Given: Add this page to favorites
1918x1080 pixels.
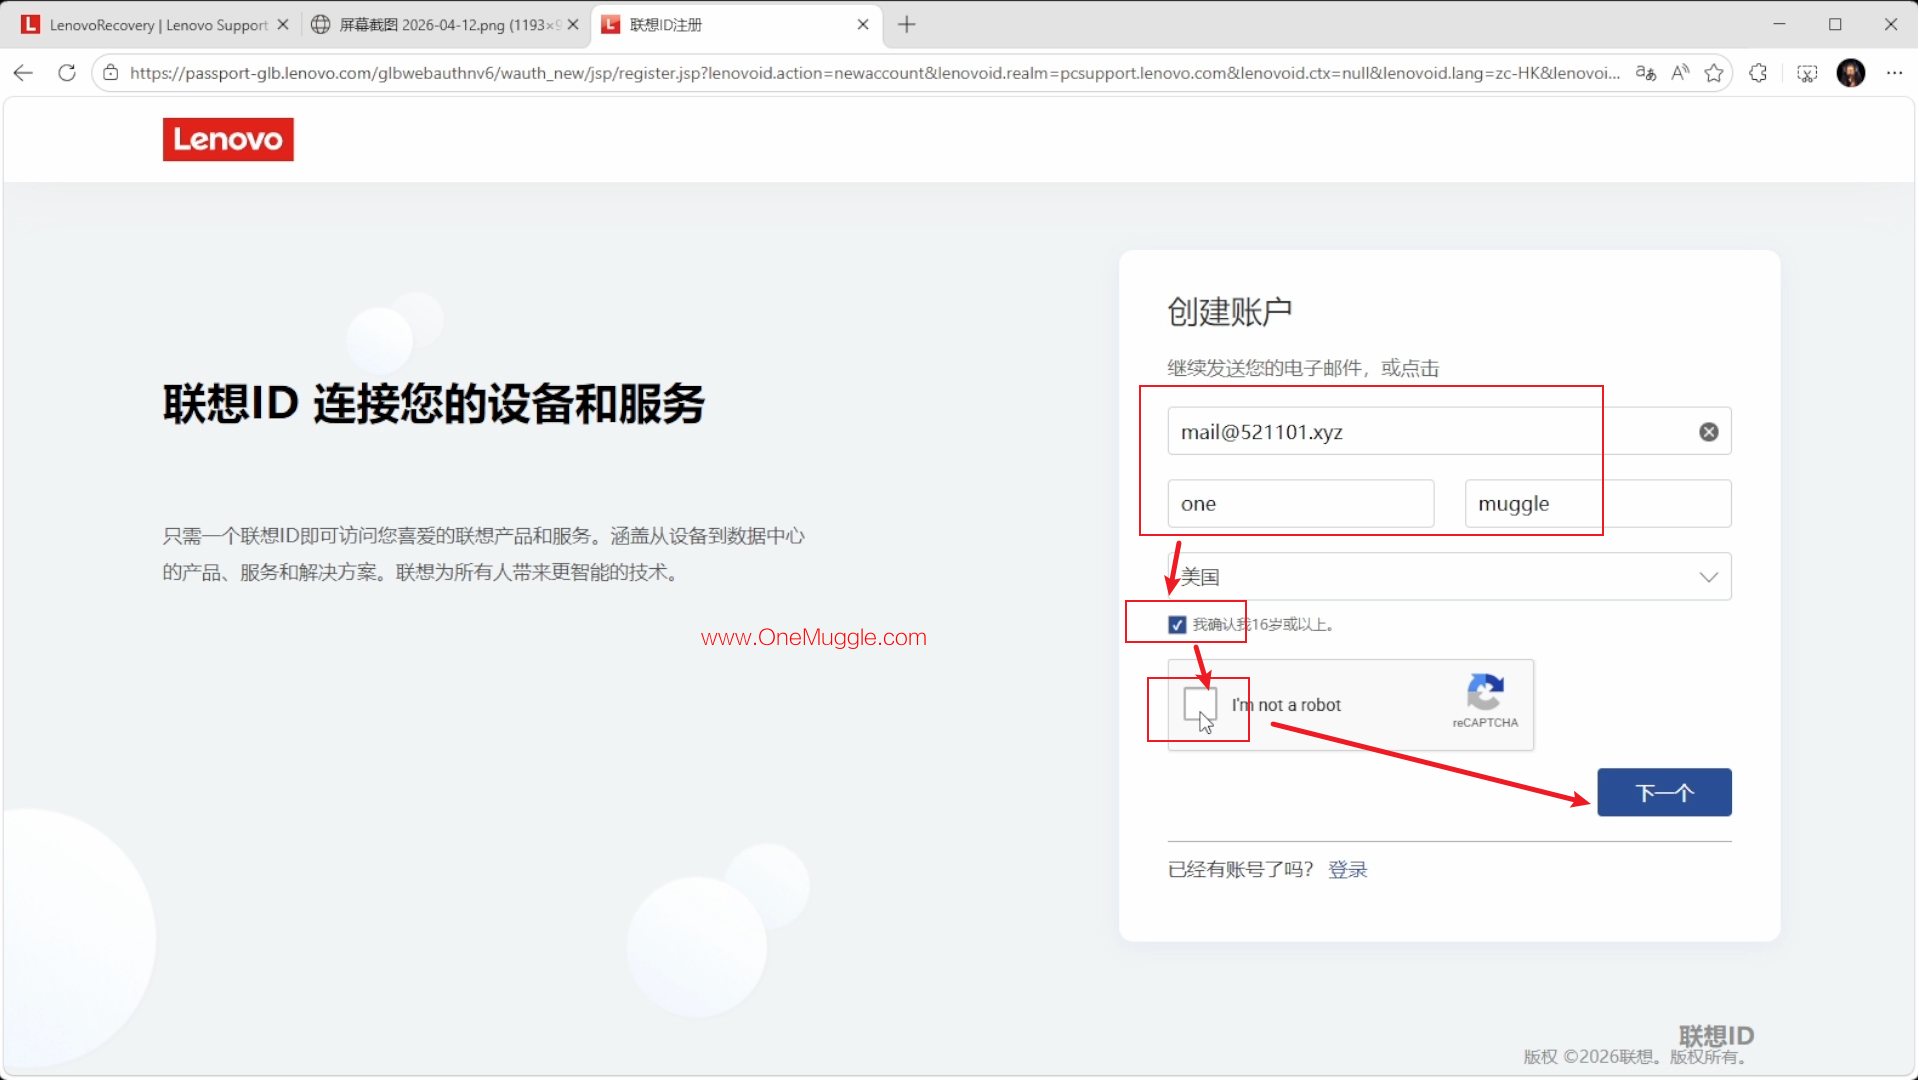Looking at the screenshot, I should point(1714,73).
